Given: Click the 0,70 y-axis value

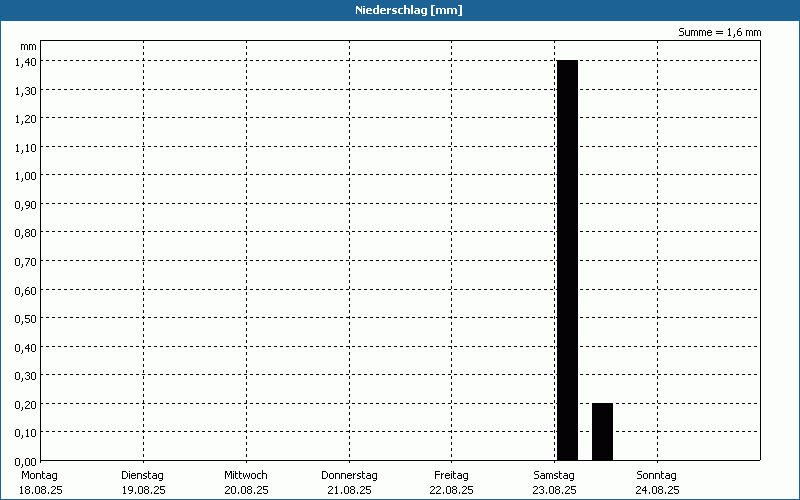Looking at the screenshot, I should pyautogui.click(x=26, y=262).
